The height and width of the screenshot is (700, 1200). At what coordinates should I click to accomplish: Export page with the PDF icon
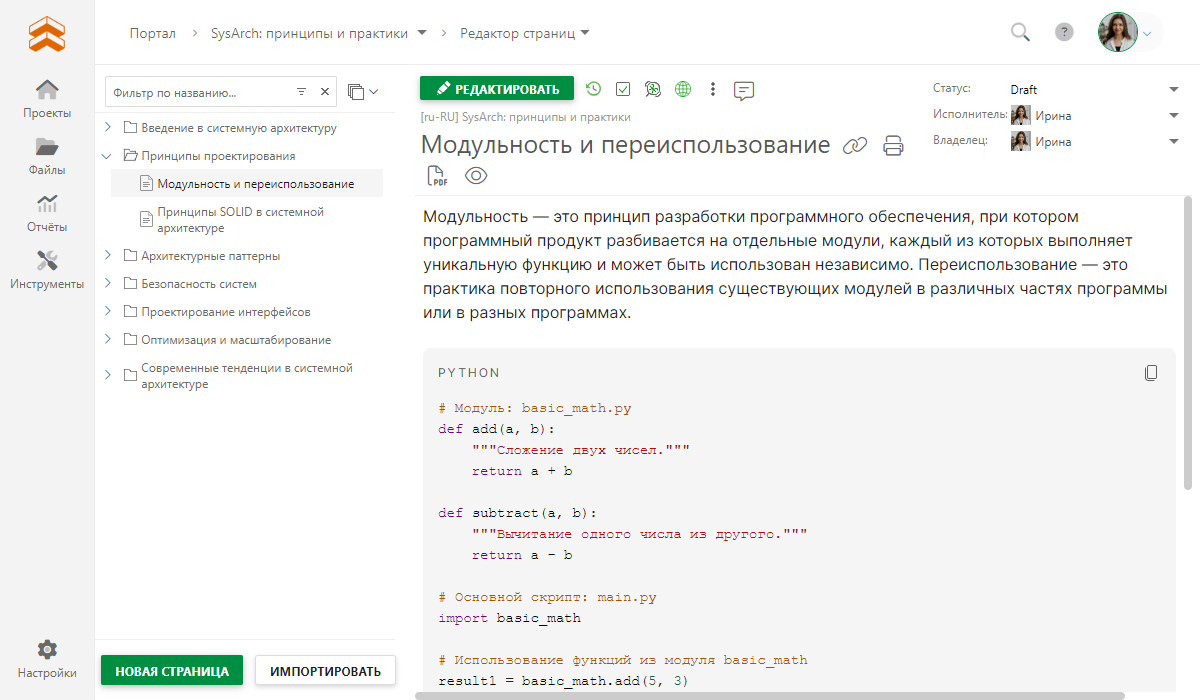(x=437, y=177)
